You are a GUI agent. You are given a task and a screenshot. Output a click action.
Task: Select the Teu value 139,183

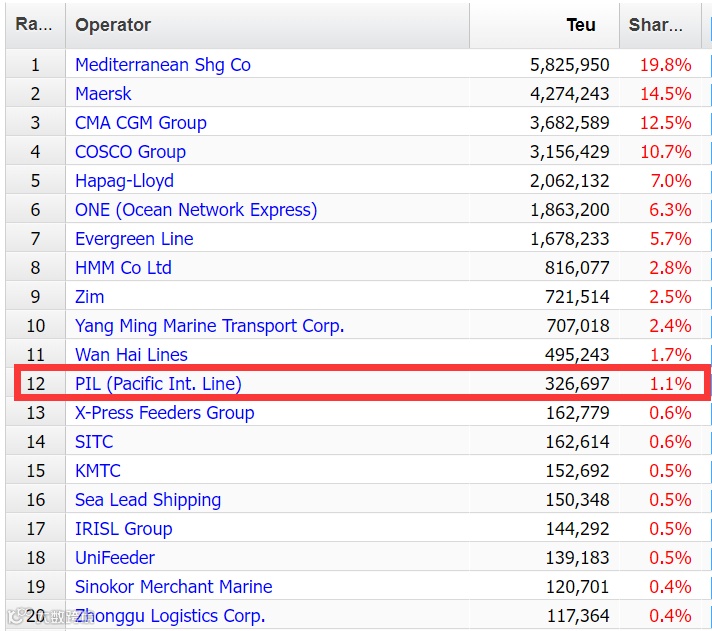578,558
